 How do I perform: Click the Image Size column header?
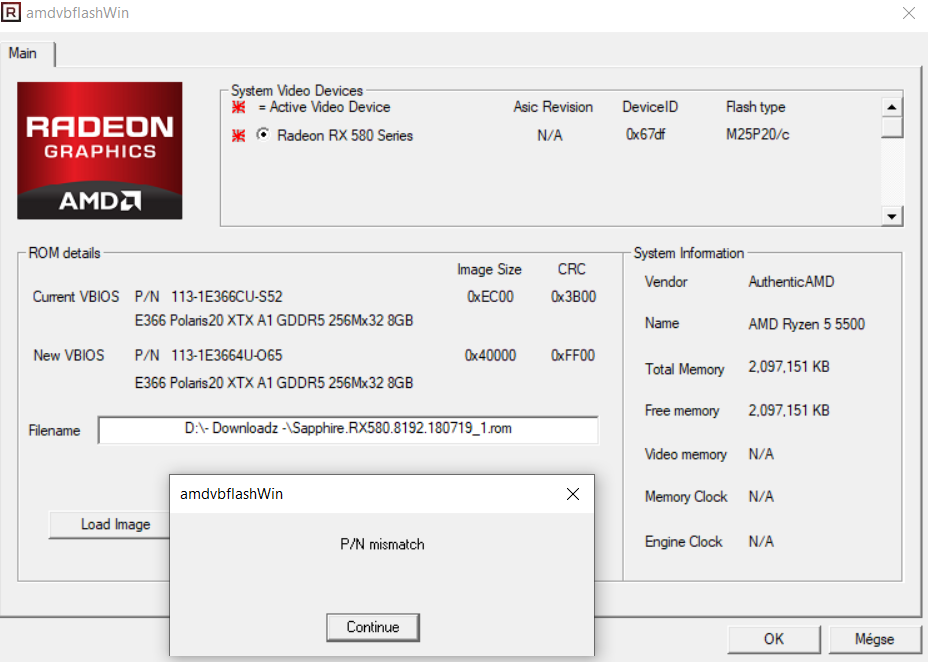pos(489,270)
